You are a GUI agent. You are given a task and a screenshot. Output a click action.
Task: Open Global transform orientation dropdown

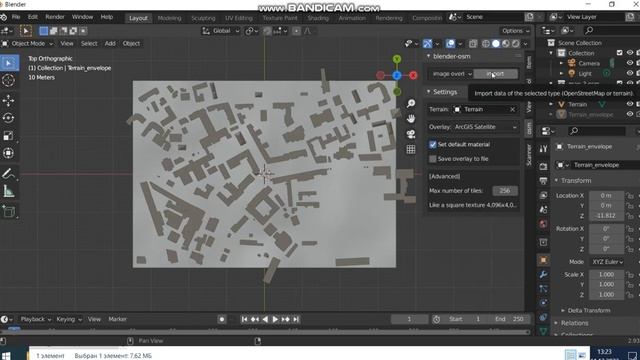[x=221, y=31]
